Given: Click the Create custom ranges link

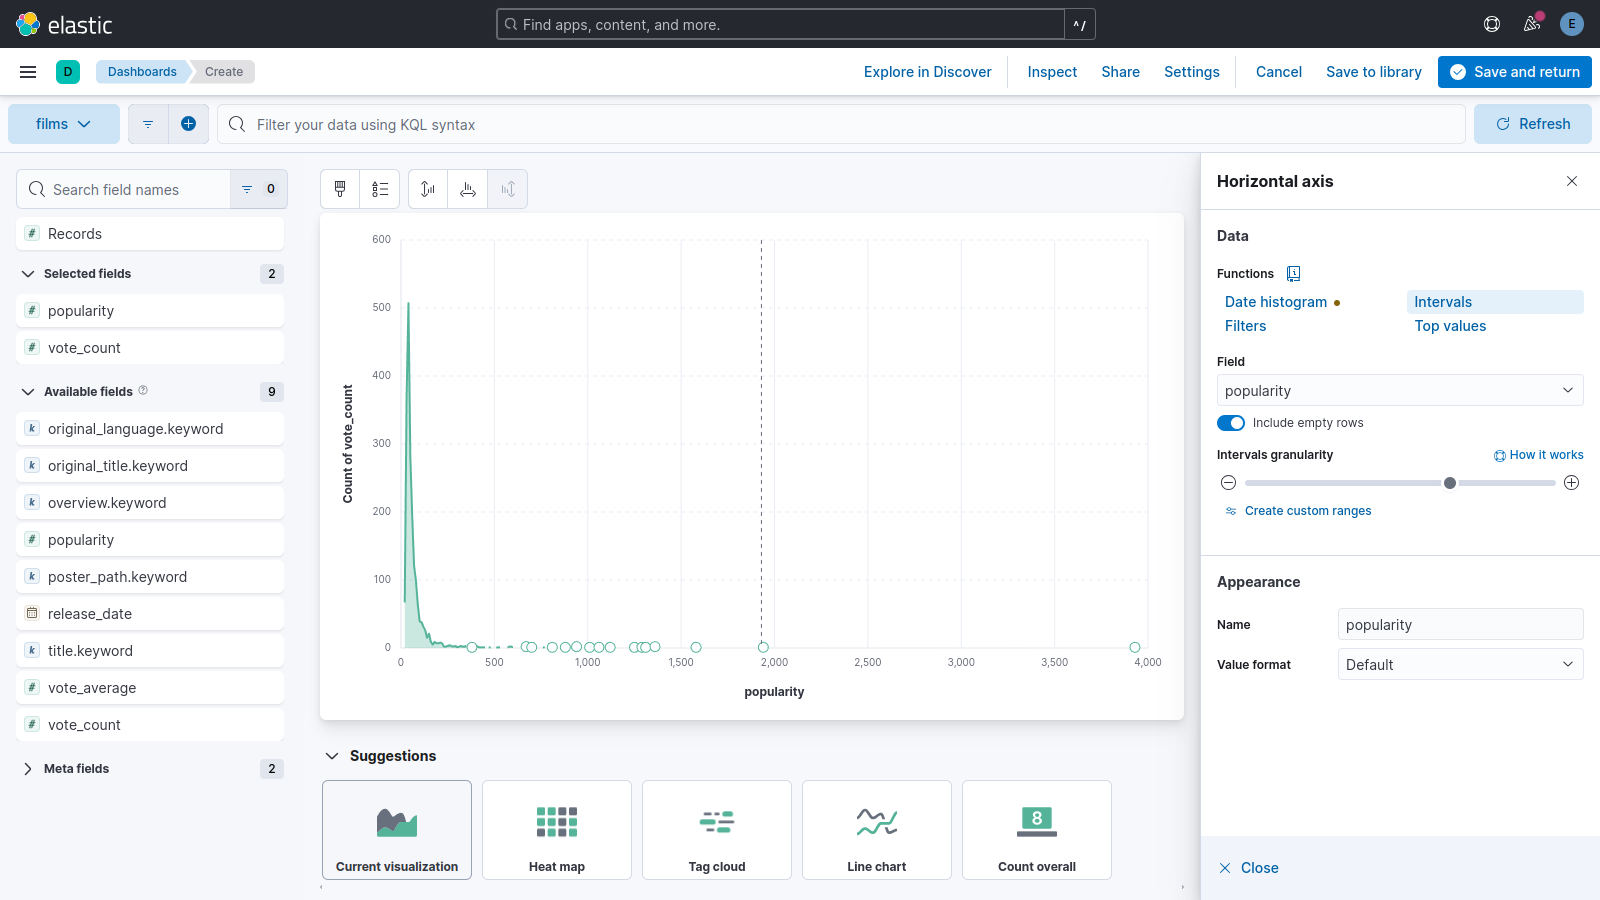Looking at the screenshot, I should pos(1307,511).
